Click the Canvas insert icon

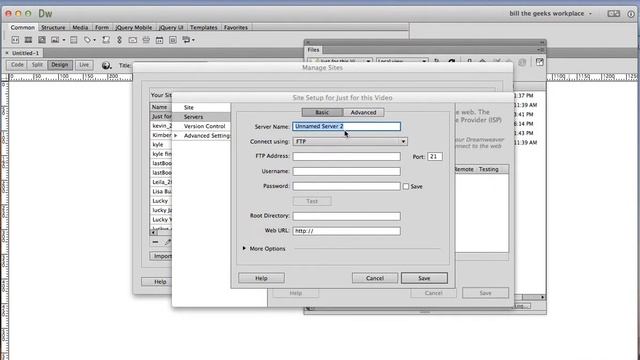coord(42,40)
